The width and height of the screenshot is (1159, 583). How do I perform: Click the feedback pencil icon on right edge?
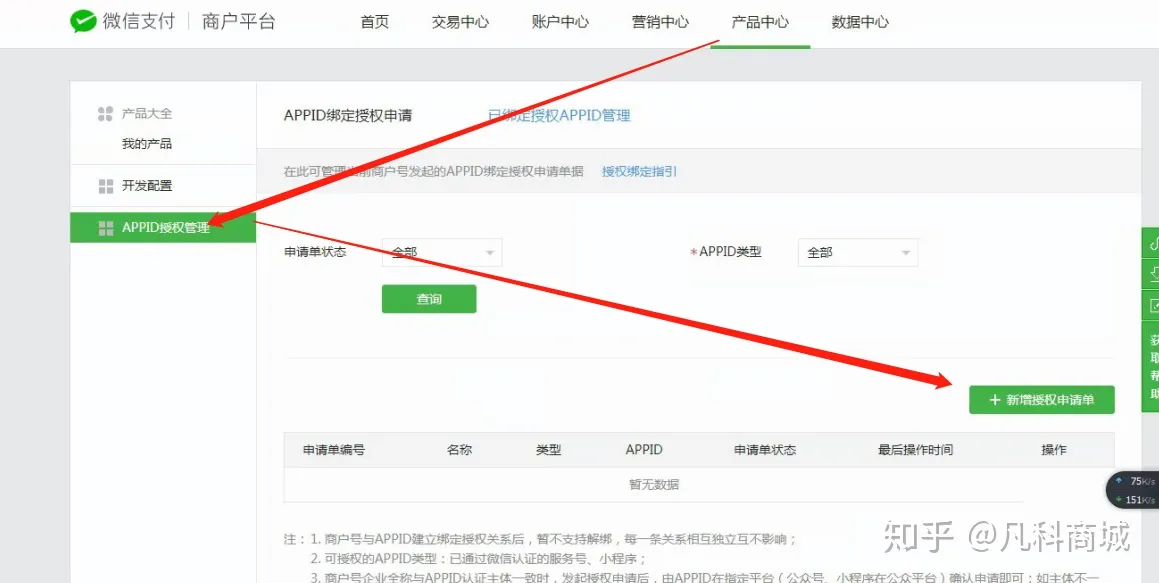[x=1152, y=304]
